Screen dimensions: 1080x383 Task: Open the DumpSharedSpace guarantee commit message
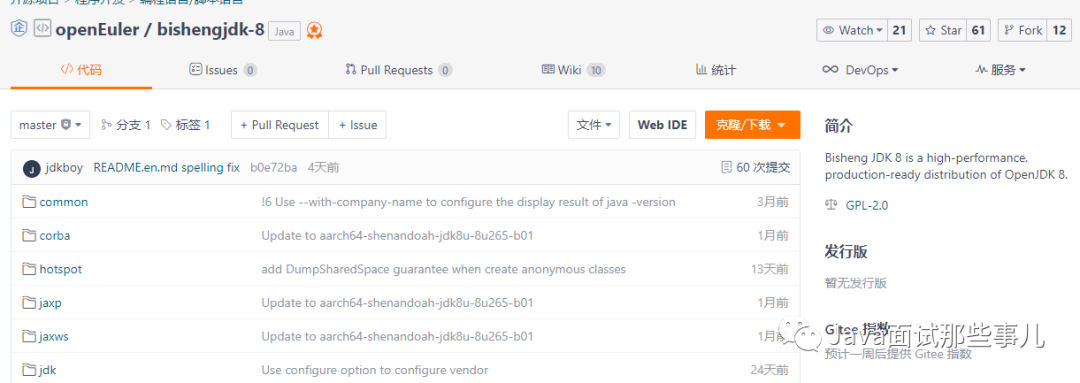[x=444, y=269]
